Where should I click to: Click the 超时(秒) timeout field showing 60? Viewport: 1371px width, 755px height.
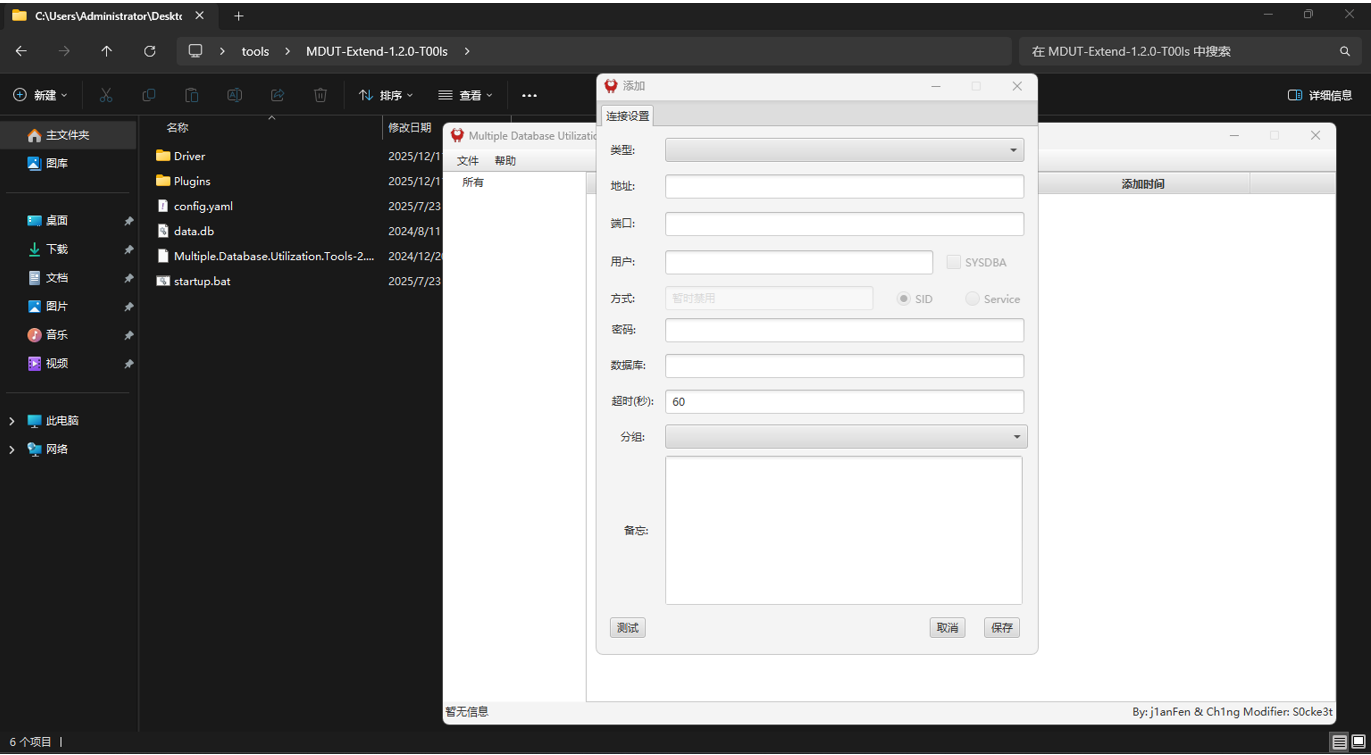coord(844,402)
